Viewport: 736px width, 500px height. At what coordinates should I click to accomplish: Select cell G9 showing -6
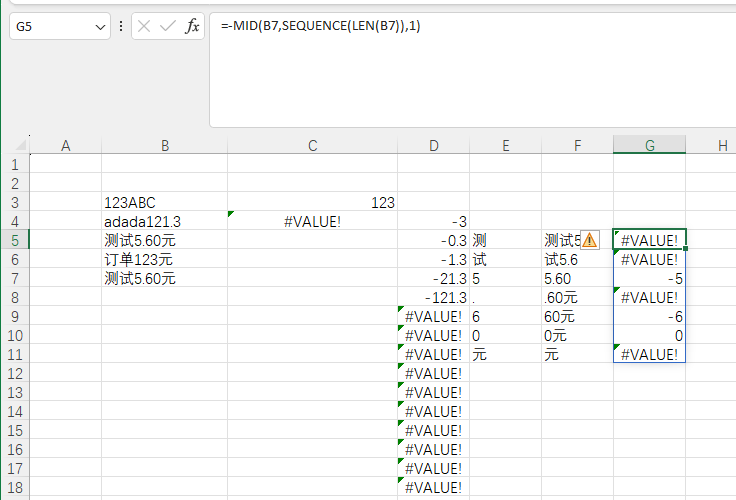point(650,316)
